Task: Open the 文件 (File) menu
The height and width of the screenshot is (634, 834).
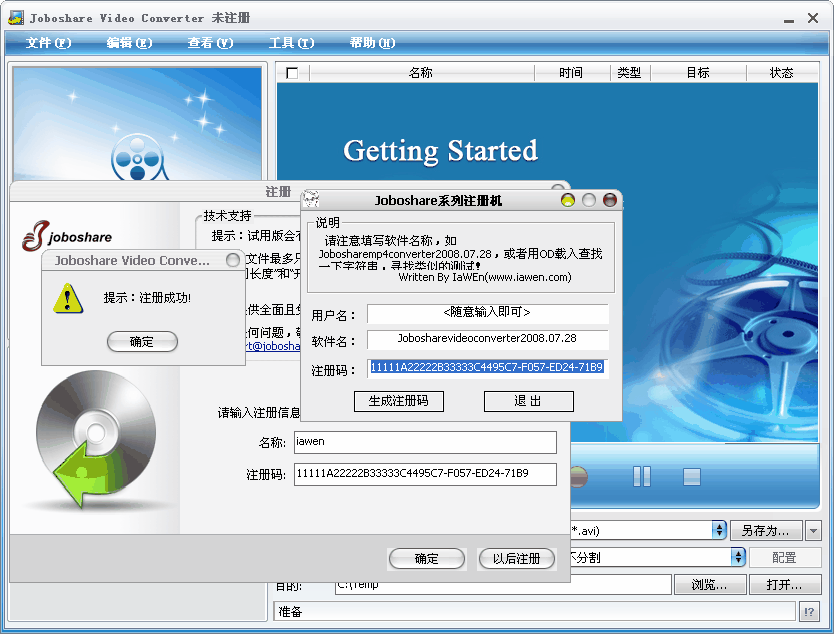Action: [x=48, y=43]
